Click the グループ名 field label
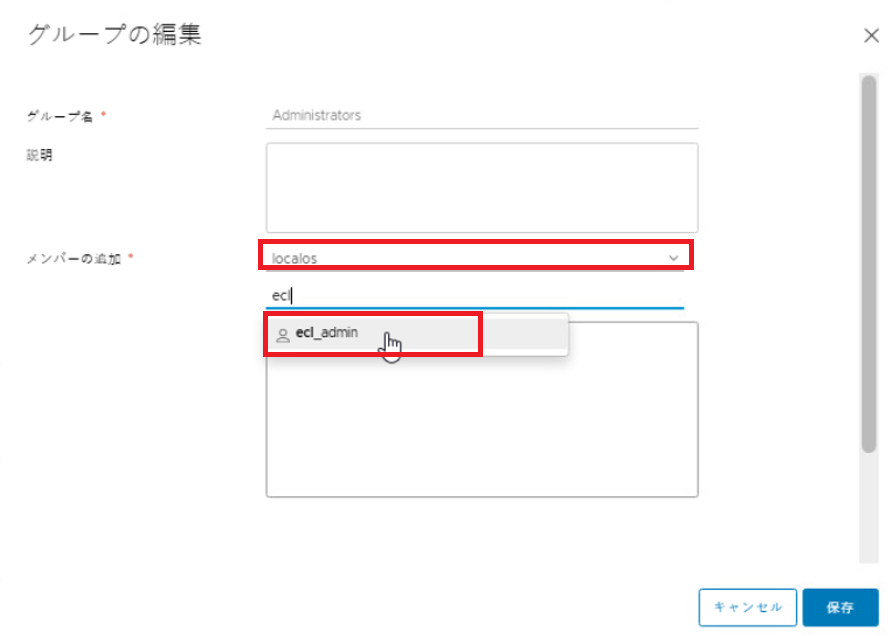 tap(60, 116)
